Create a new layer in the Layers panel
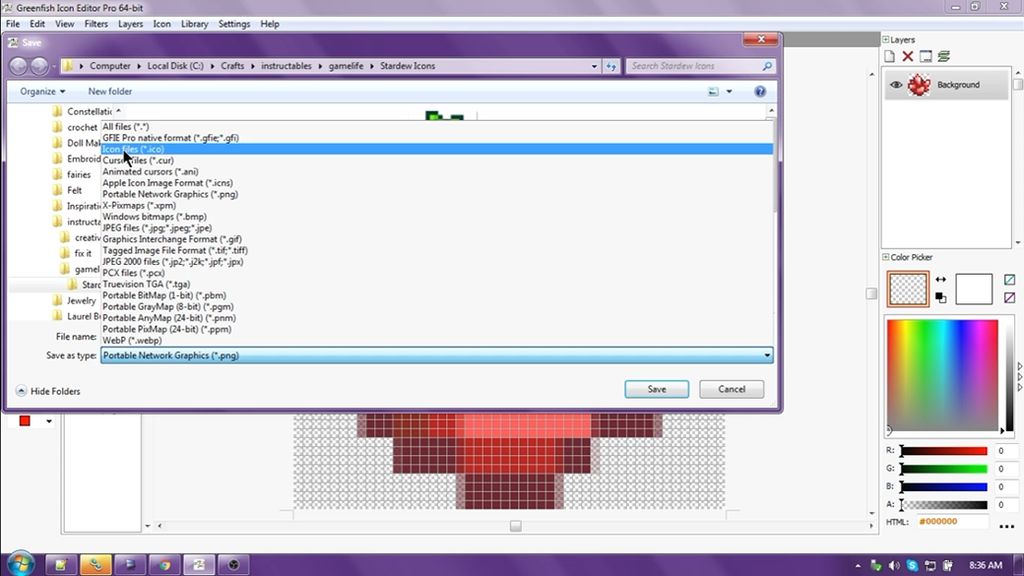The width and height of the screenshot is (1024, 576). tap(888, 55)
